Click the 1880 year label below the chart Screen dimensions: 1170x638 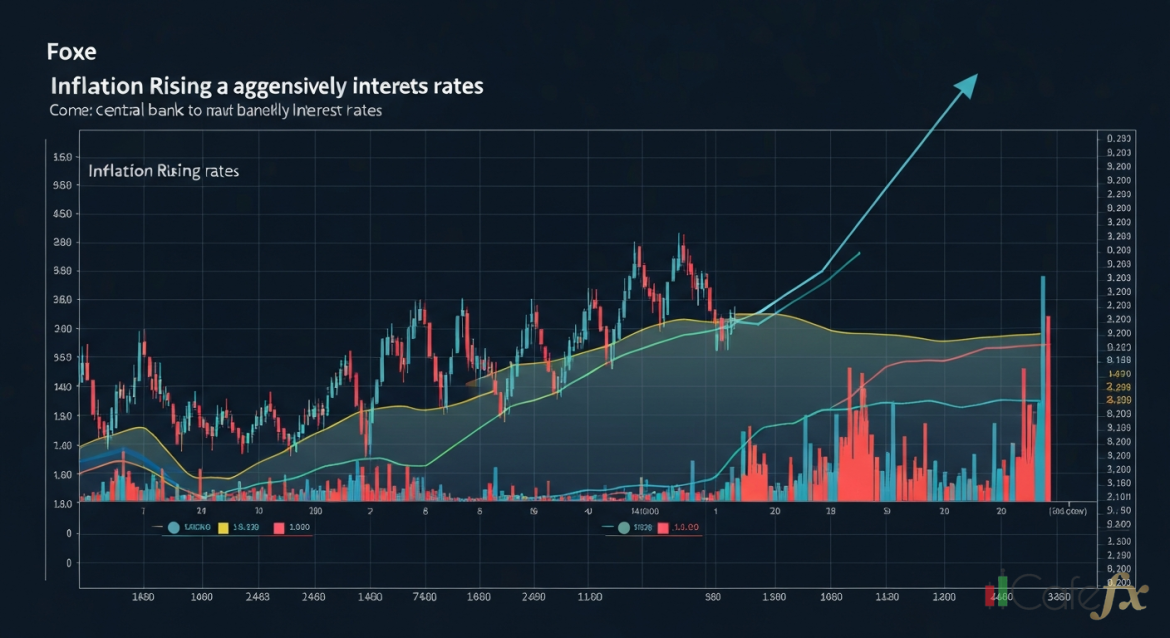(143, 596)
